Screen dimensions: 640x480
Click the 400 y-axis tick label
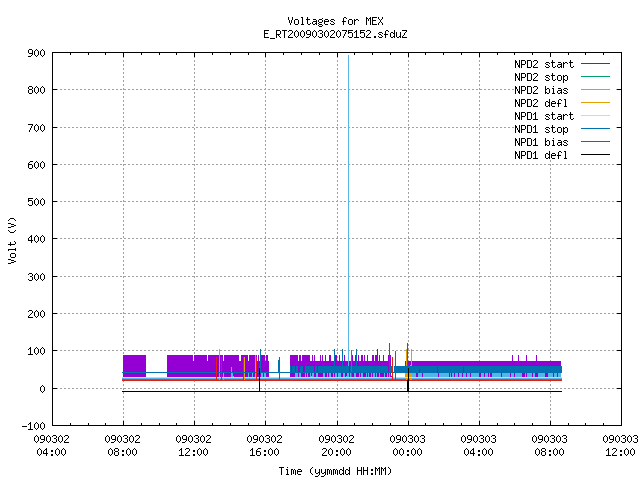[36, 239]
